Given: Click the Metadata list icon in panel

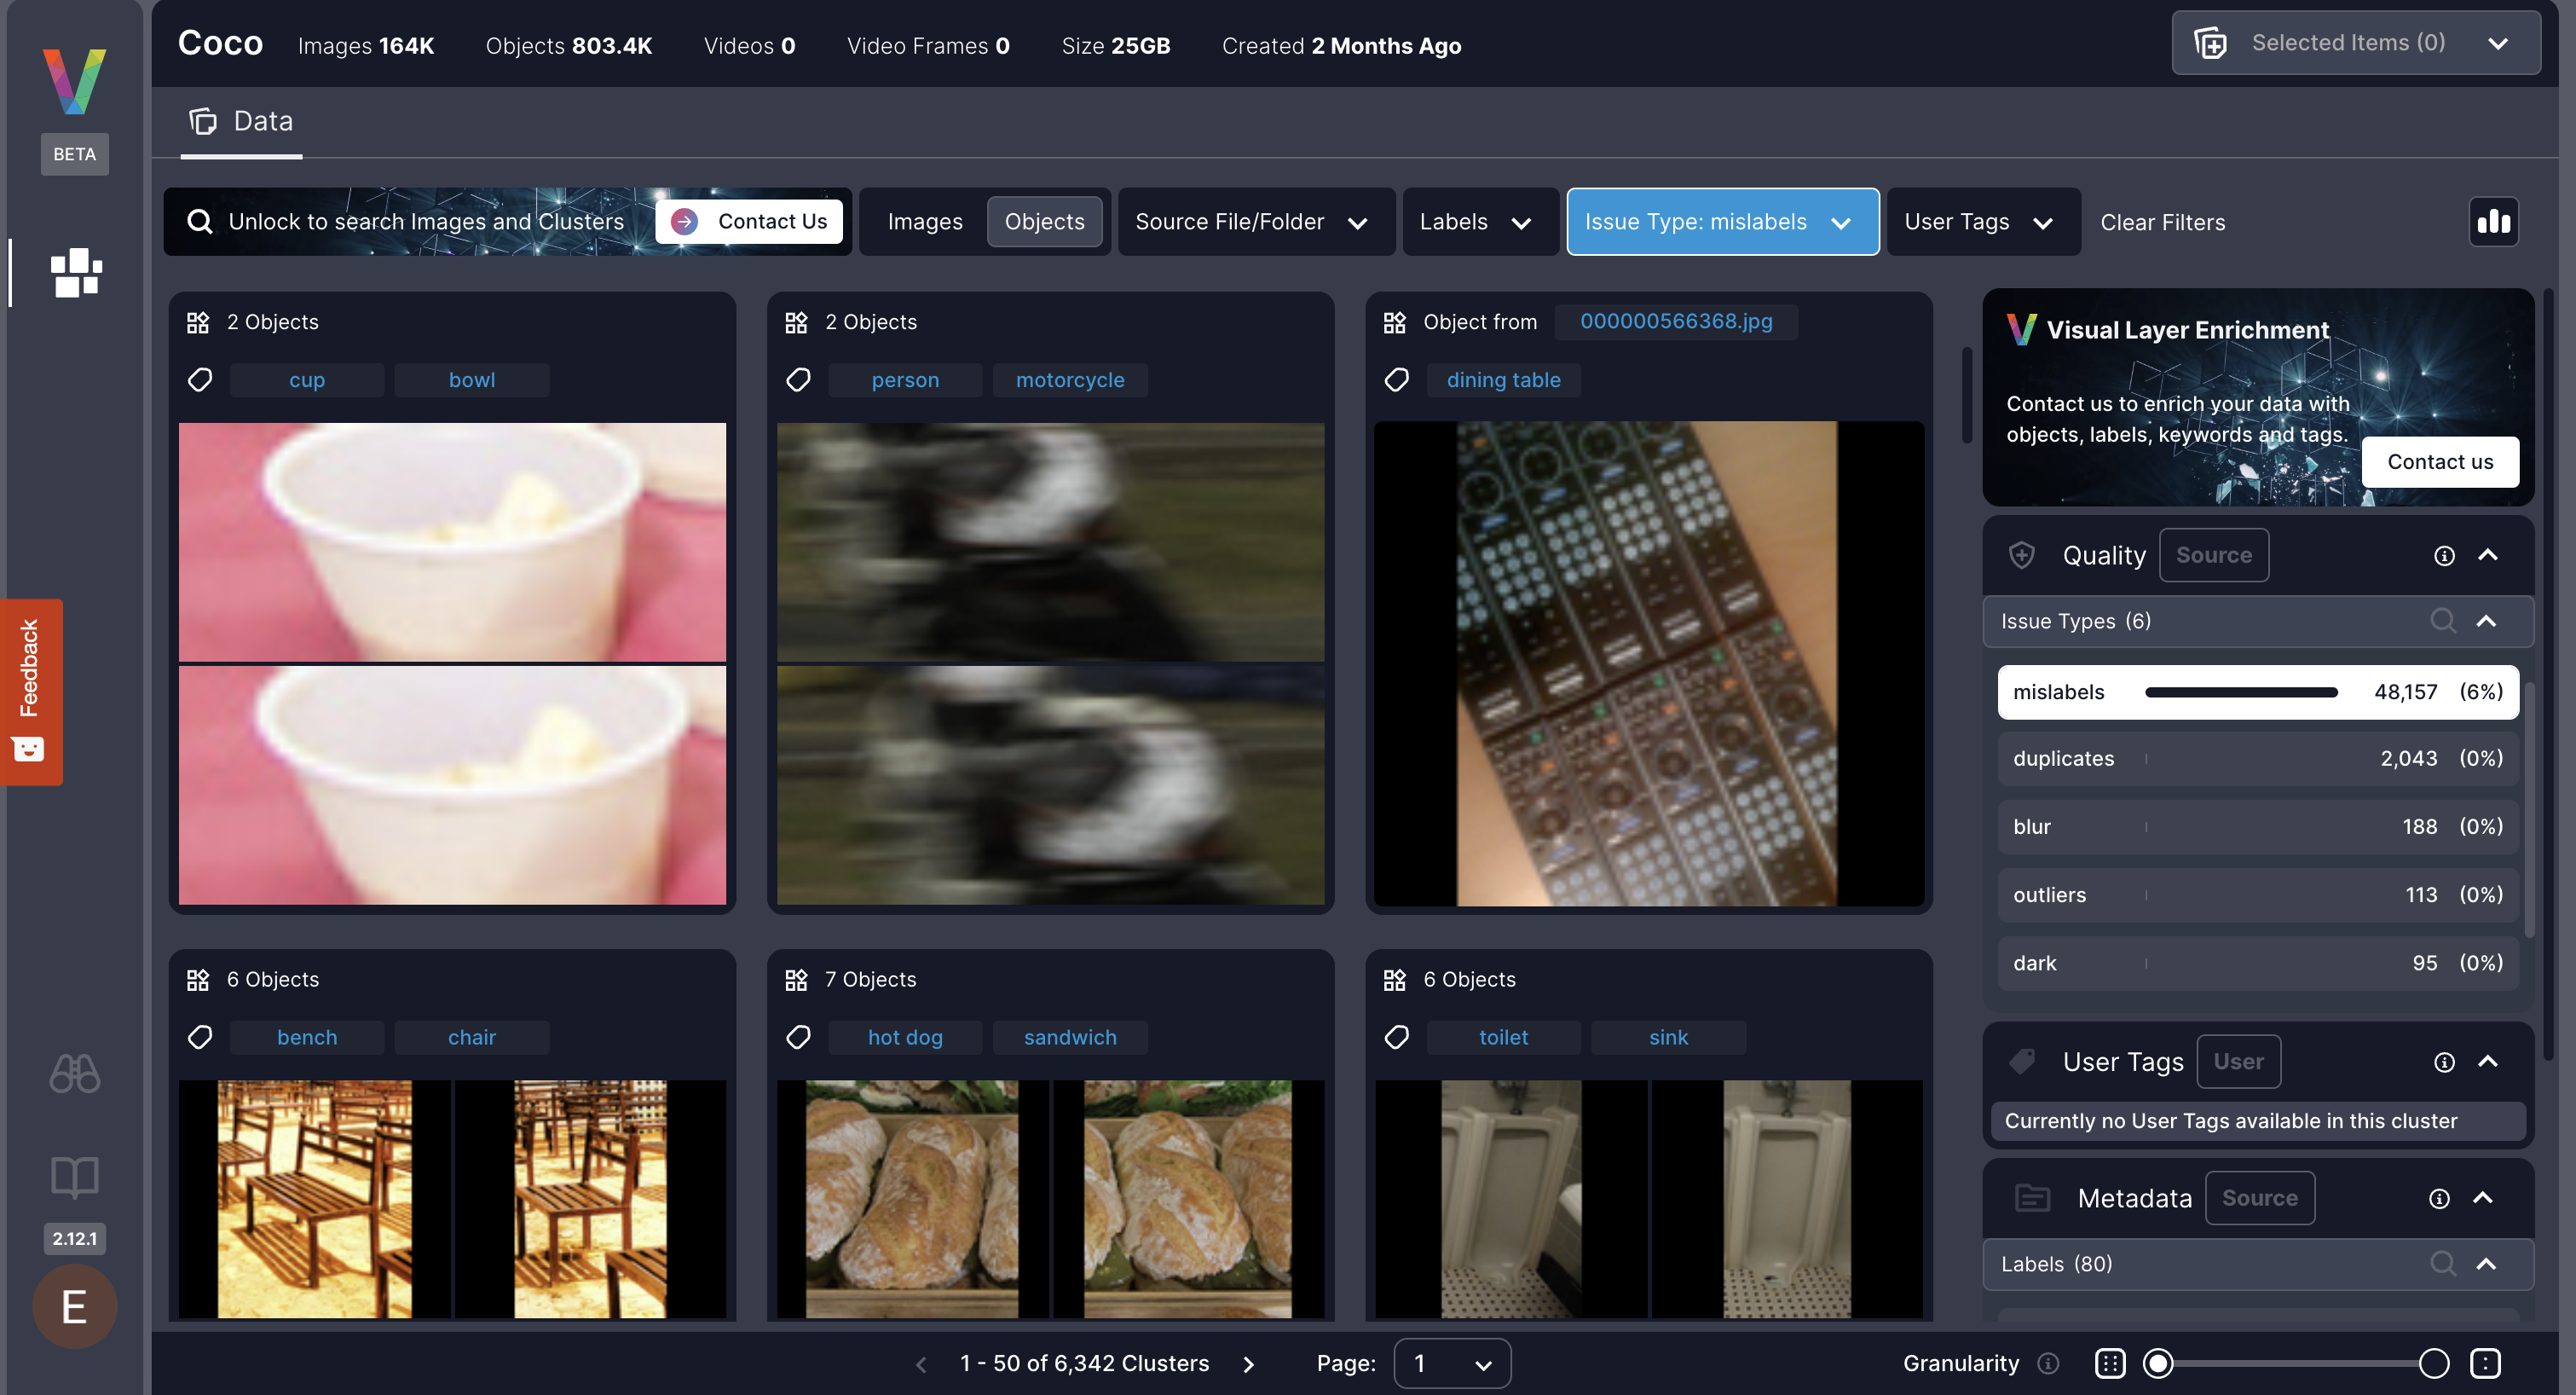Looking at the screenshot, I should point(2028,1197).
